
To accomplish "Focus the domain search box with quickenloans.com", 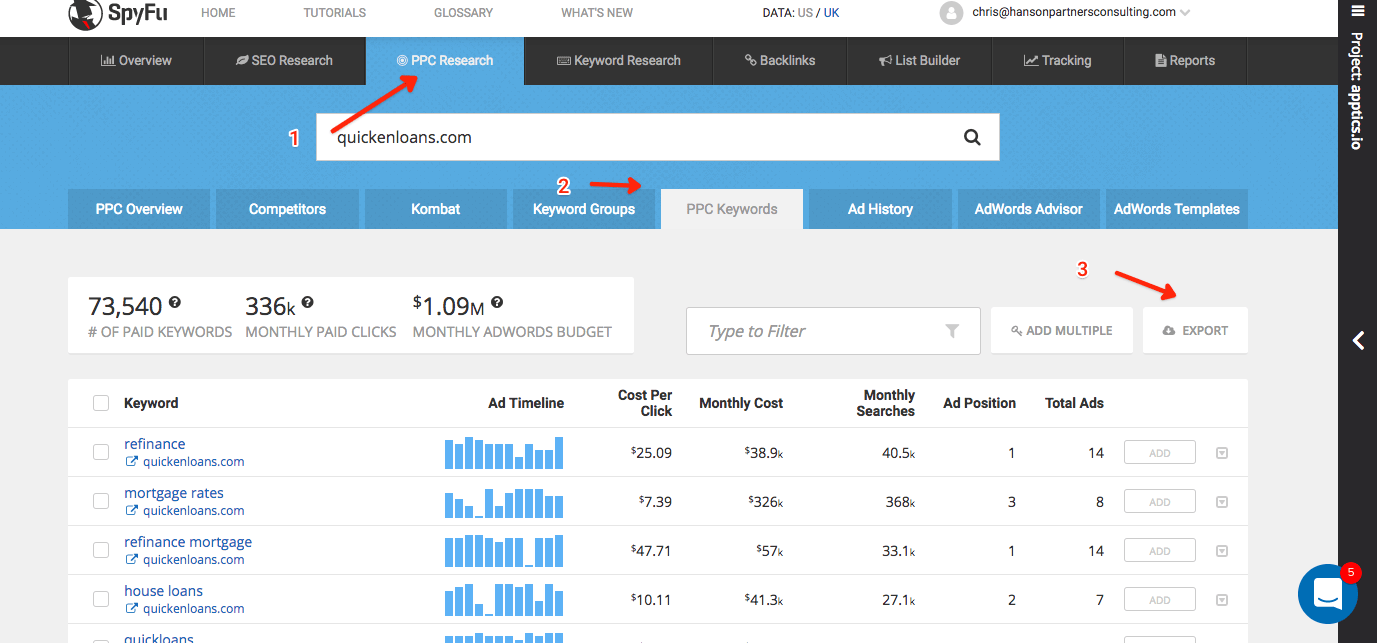I will (658, 138).
